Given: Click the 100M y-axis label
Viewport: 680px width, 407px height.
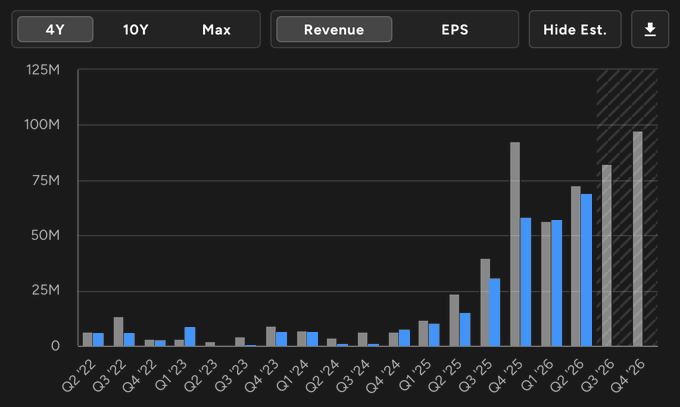Looking at the screenshot, I should [42, 125].
